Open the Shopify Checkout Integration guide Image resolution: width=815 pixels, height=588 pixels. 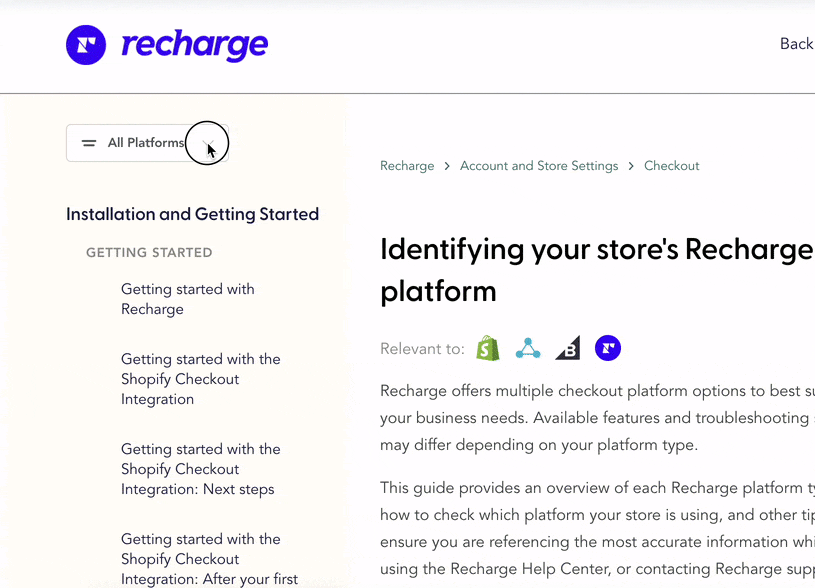200,379
